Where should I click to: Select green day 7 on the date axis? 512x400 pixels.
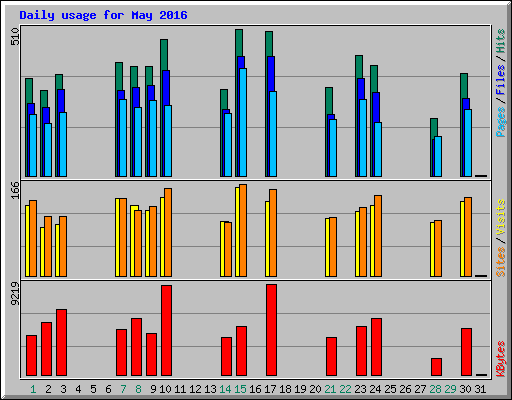click(123, 389)
